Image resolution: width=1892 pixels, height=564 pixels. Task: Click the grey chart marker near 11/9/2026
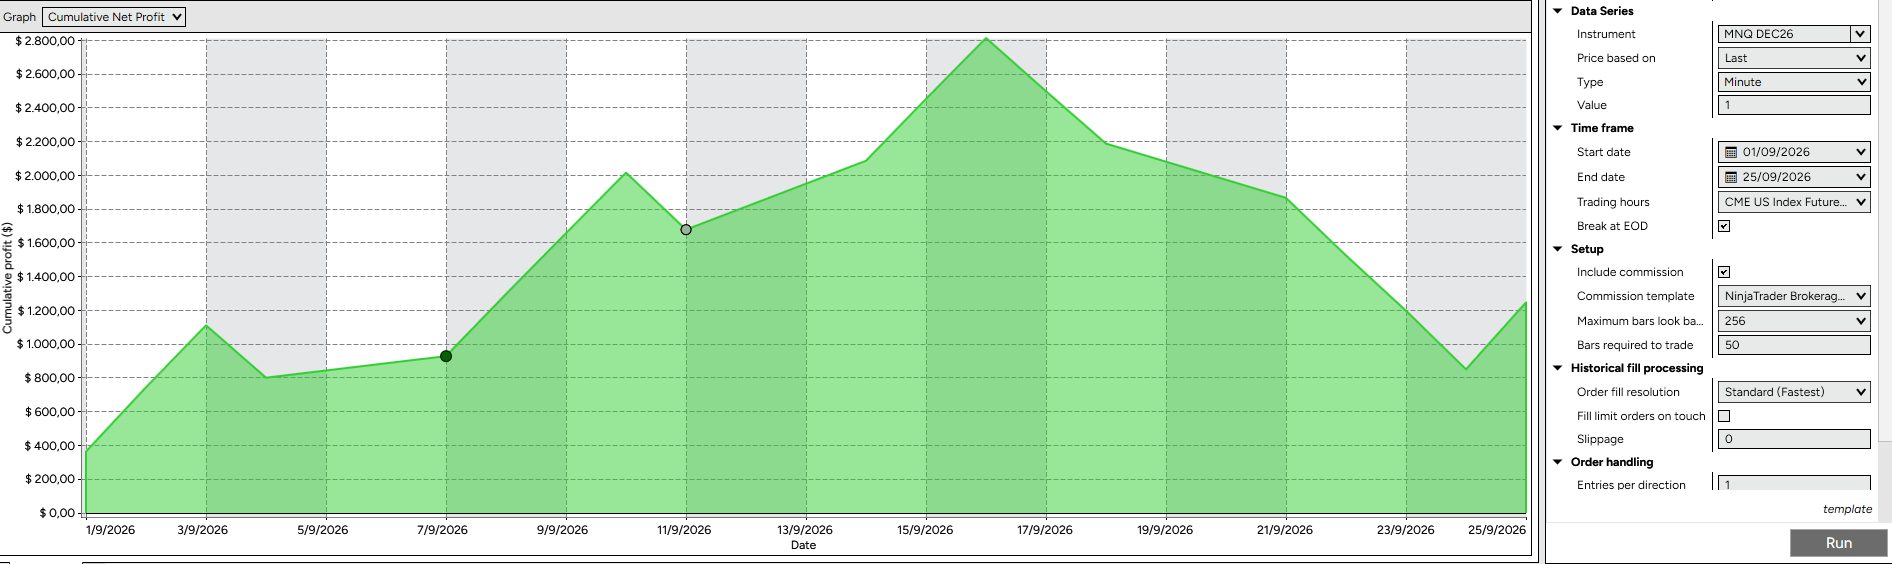coord(686,230)
